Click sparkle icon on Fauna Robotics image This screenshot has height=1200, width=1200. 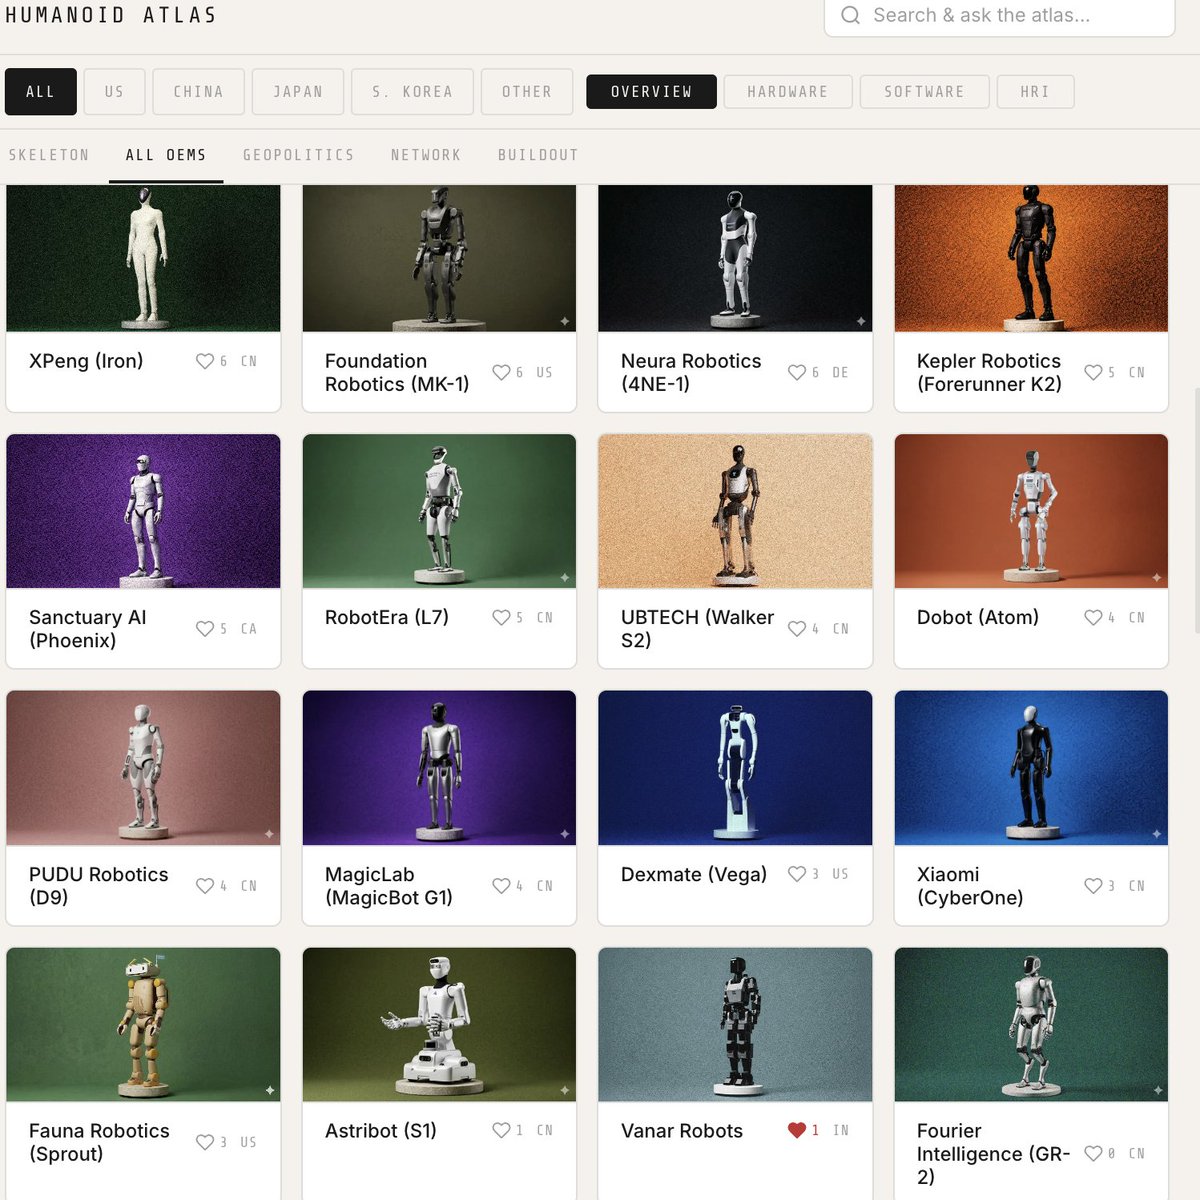[269, 1090]
